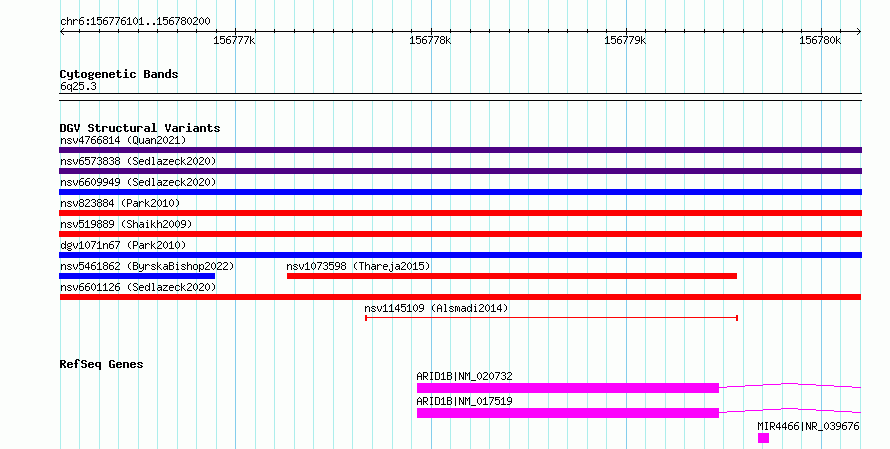890x449 pixels.
Task: Select the ARID1B NM_020732 exon block
Action: (x=568, y=388)
